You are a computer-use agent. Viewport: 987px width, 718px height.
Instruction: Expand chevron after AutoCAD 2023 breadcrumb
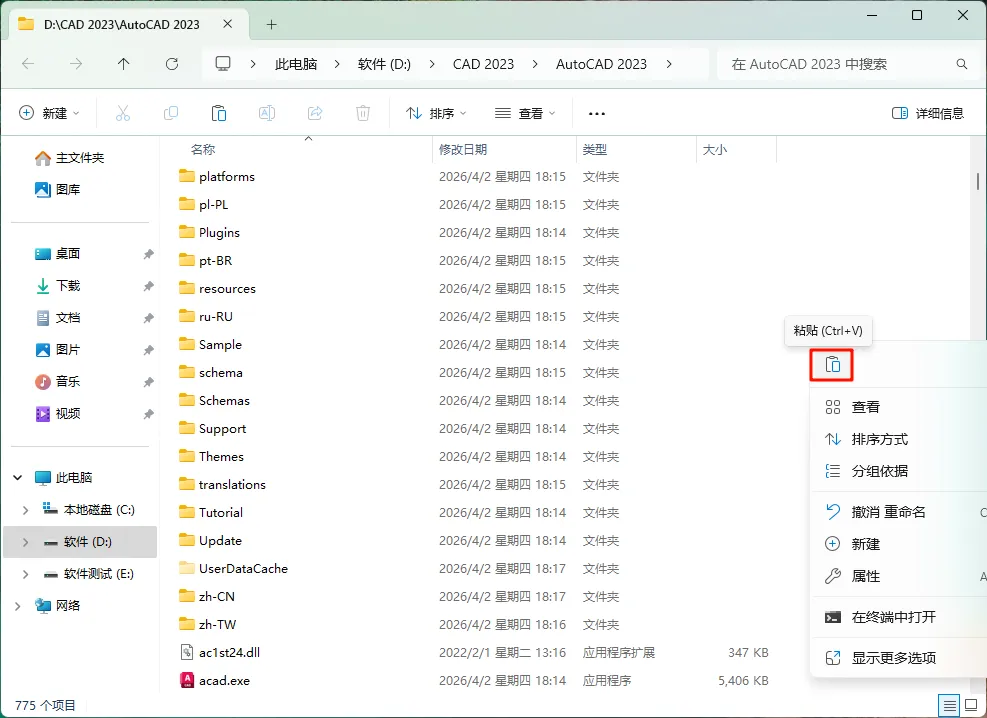point(668,64)
